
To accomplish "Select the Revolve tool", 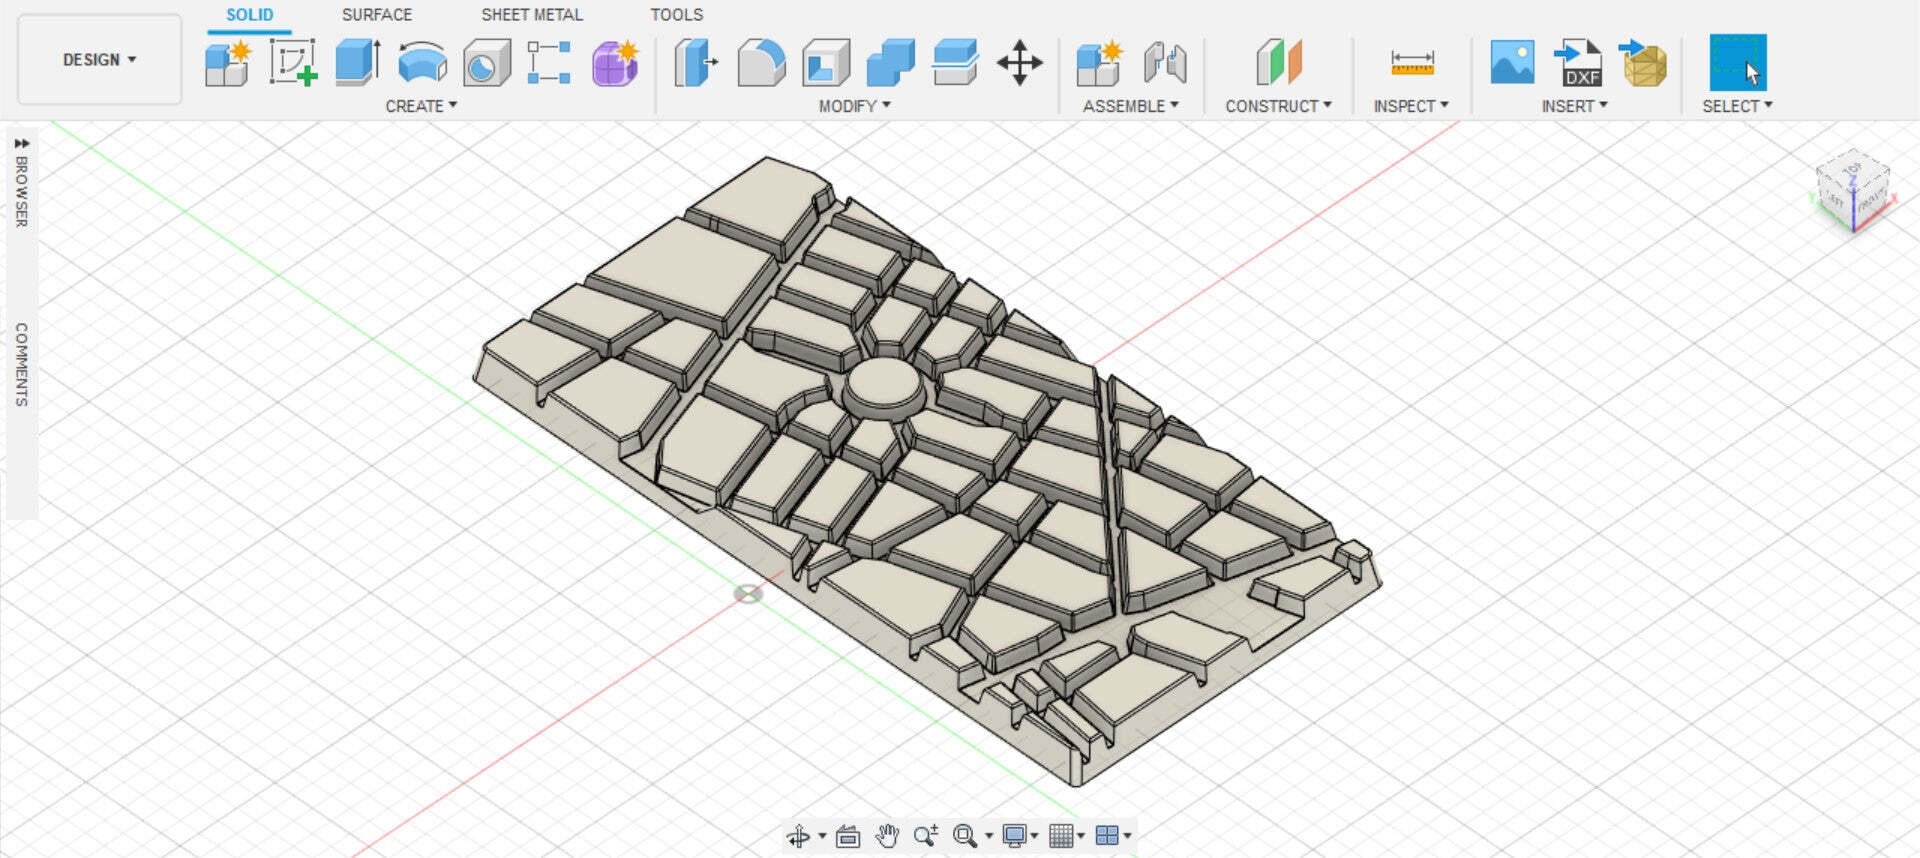I will coord(422,63).
